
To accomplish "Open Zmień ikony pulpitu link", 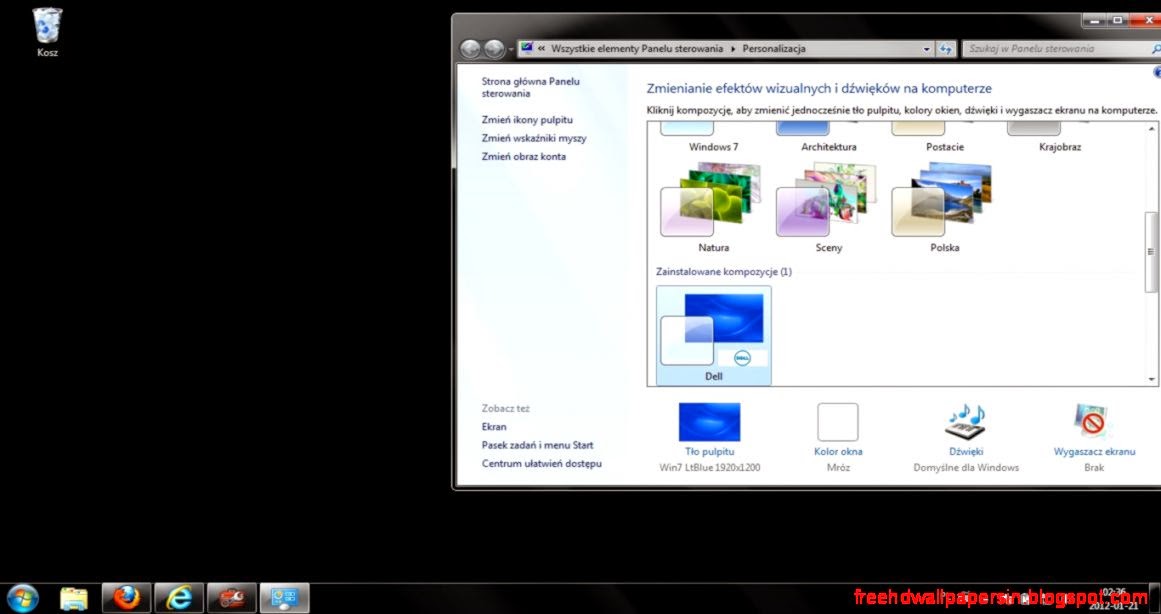I will pyautogui.click(x=529, y=119).
